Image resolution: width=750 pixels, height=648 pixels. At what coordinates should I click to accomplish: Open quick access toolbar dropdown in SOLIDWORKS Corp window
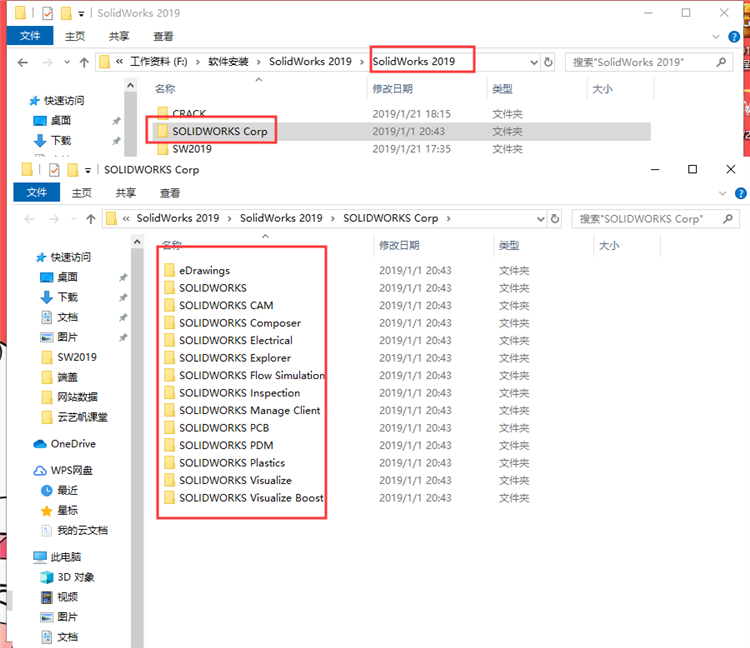point(88,170)
